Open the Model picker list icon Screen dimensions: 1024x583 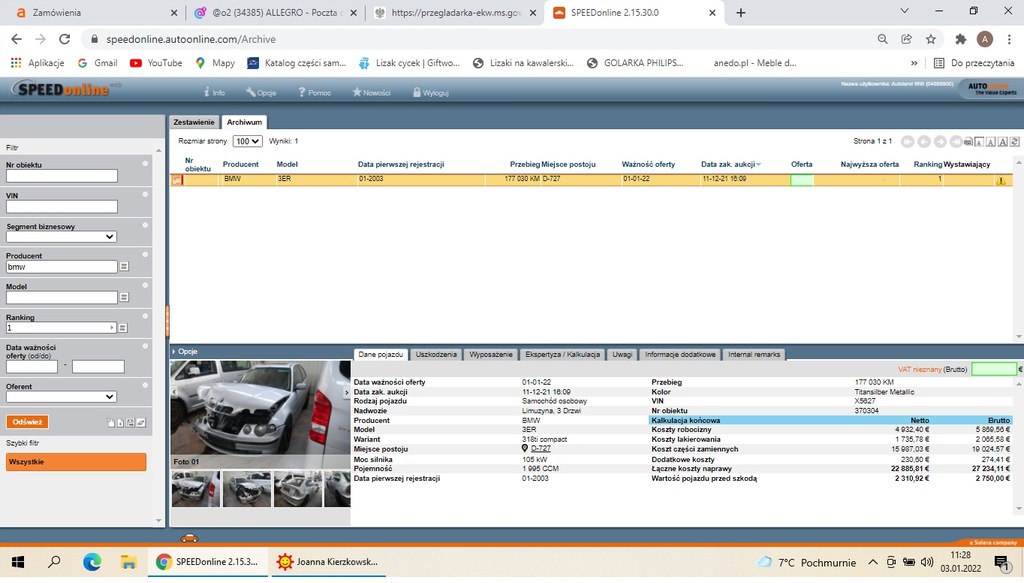click(125, 297)
